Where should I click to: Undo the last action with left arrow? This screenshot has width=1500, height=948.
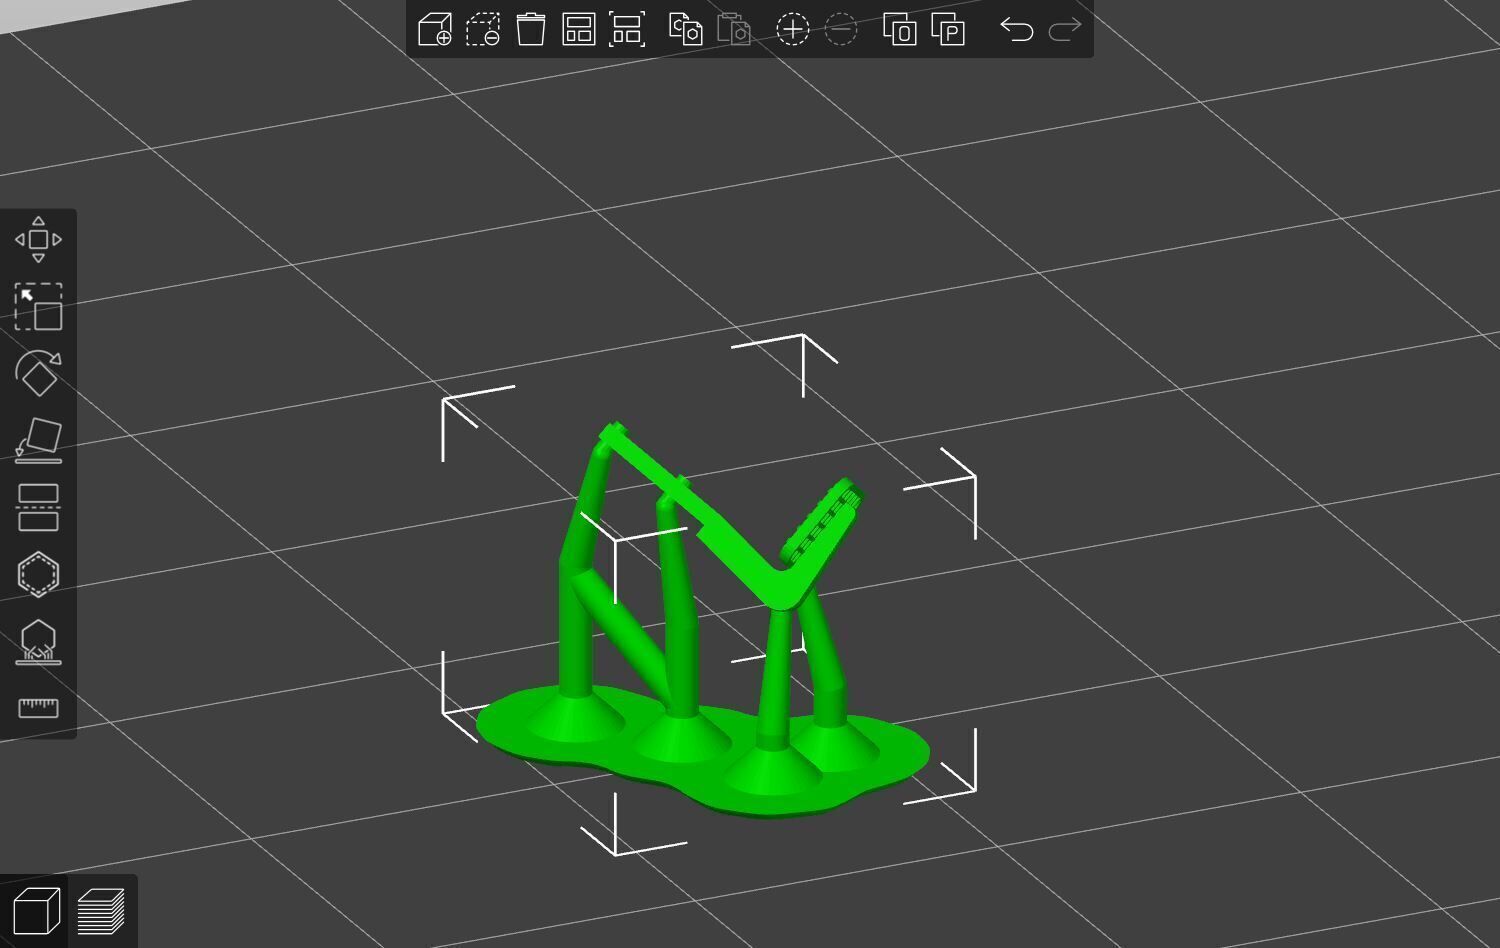[x=1016, y=29]
